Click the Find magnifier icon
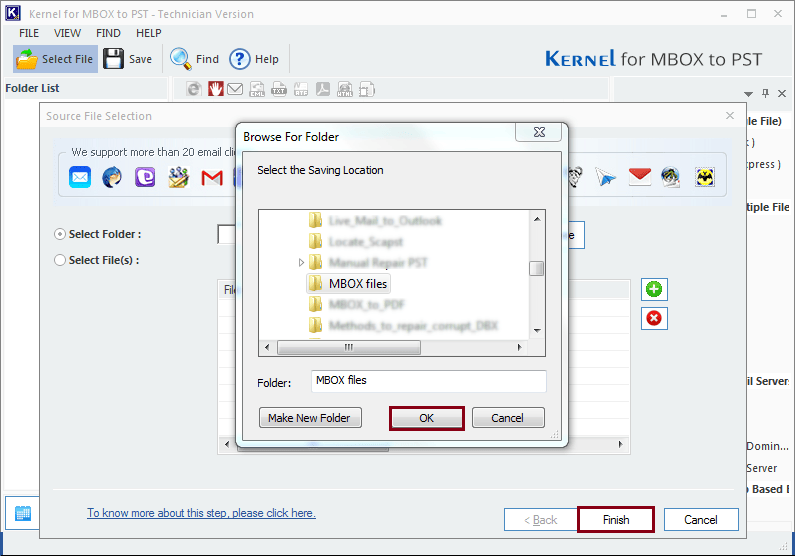Viewport: 795px width, 556px height. [x=180, y=59]
